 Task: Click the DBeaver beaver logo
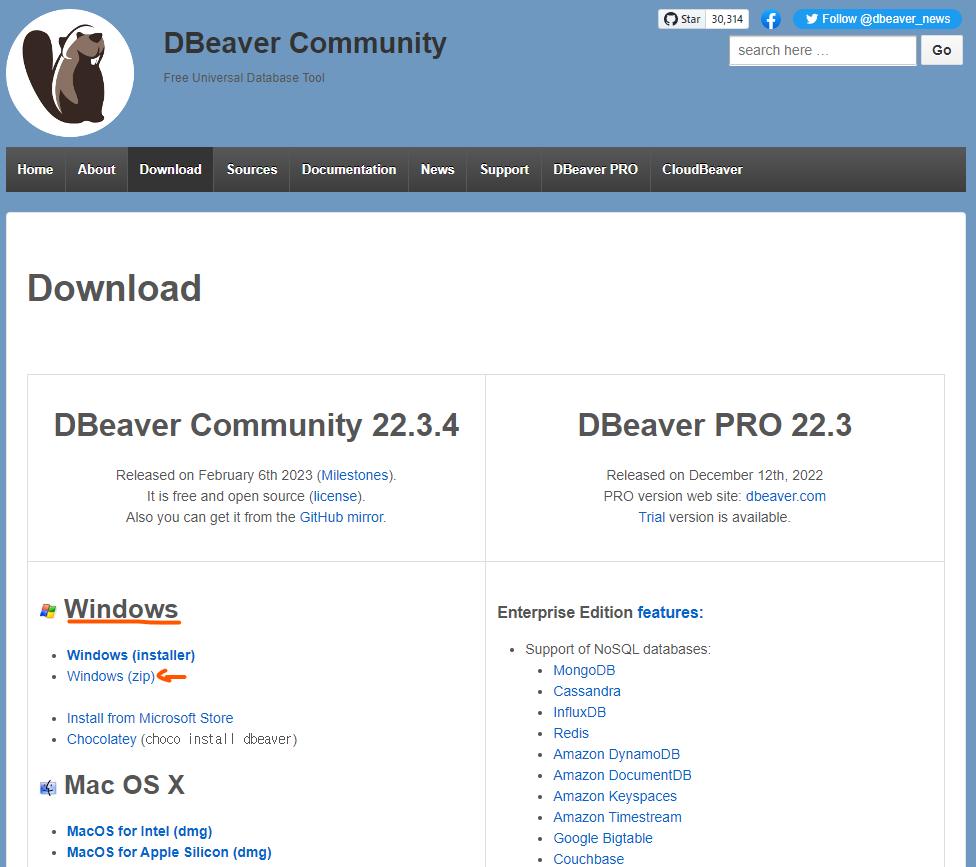(x=70, y=73)
